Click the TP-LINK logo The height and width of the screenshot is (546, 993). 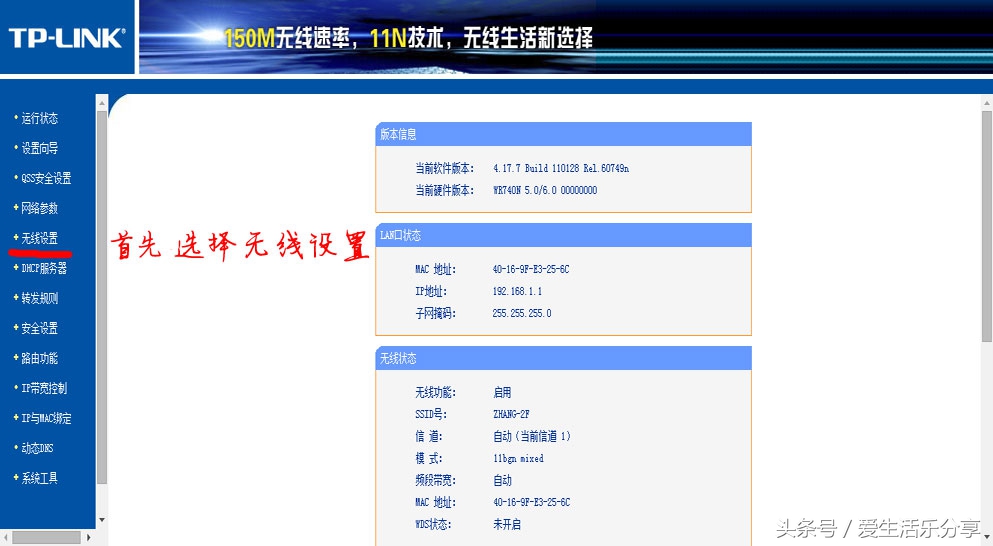click(66, 38)
